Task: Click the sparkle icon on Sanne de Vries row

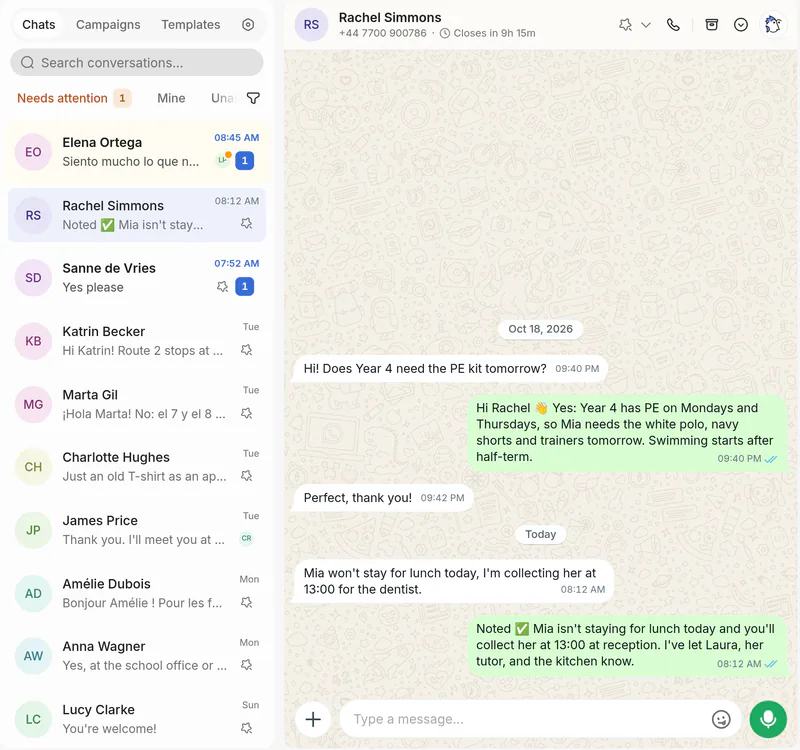Action: pyautogui.click(x=222, y=287)
